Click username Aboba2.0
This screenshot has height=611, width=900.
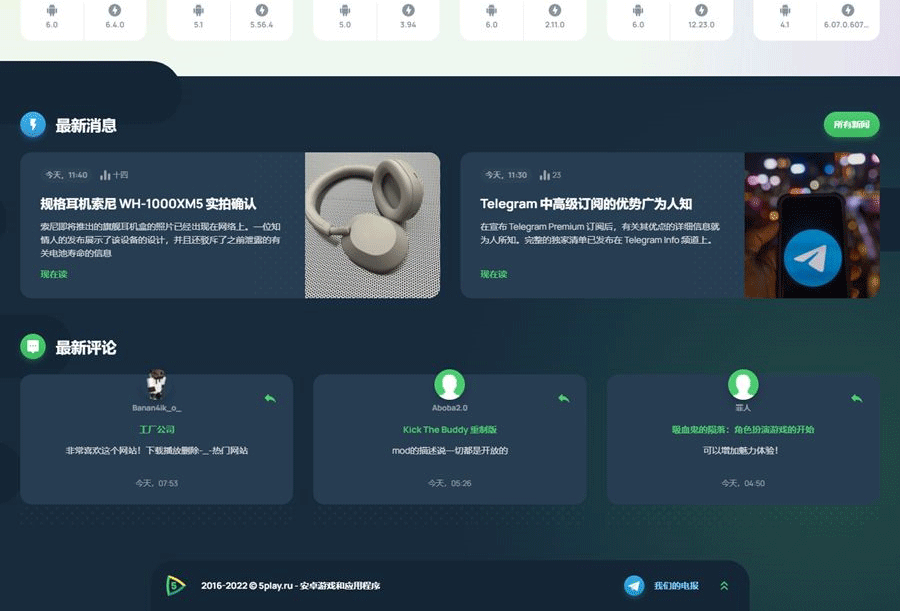pyautogui.click(x=449, y=408)
